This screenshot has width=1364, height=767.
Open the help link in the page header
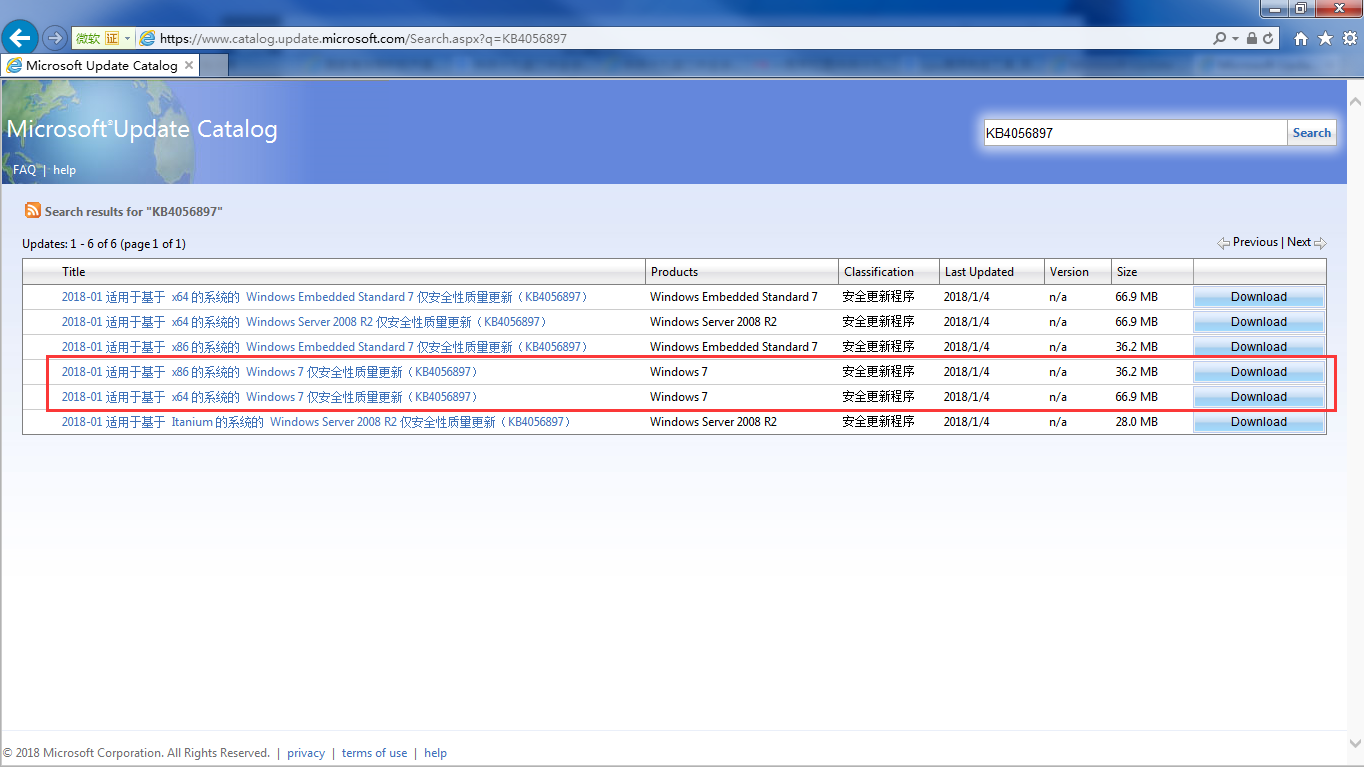64,170
